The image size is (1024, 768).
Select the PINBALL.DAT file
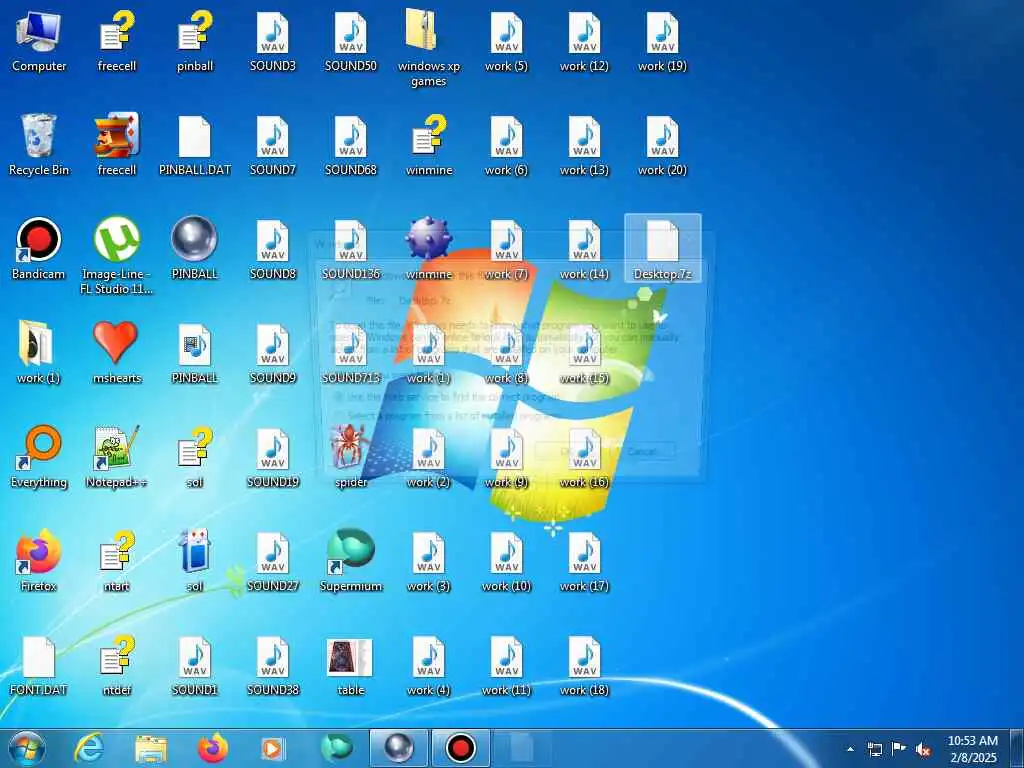tap(195, 145)
